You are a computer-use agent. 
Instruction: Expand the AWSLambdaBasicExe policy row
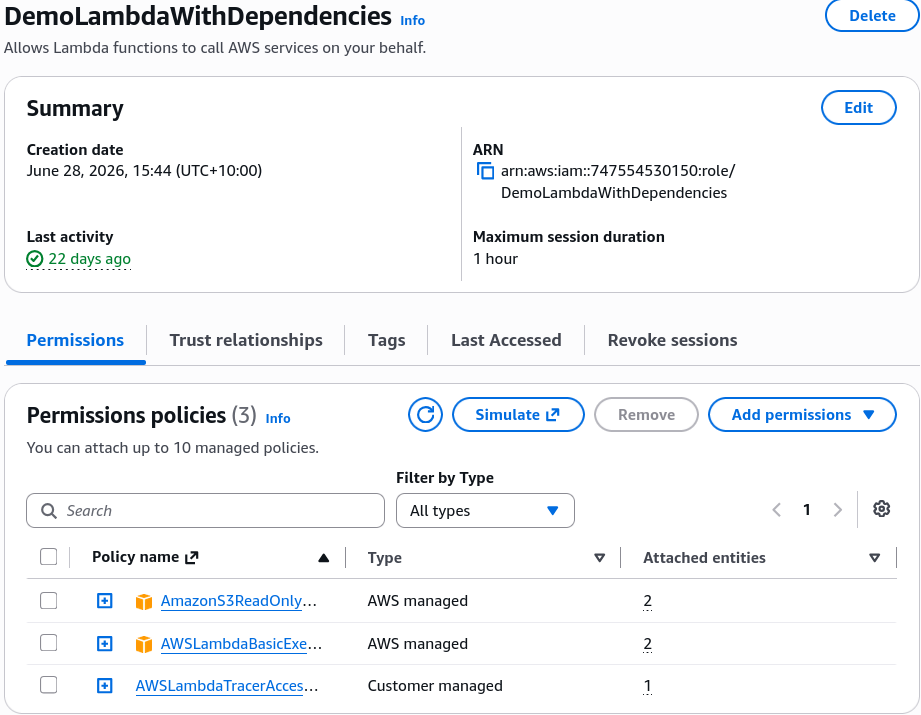105,644
